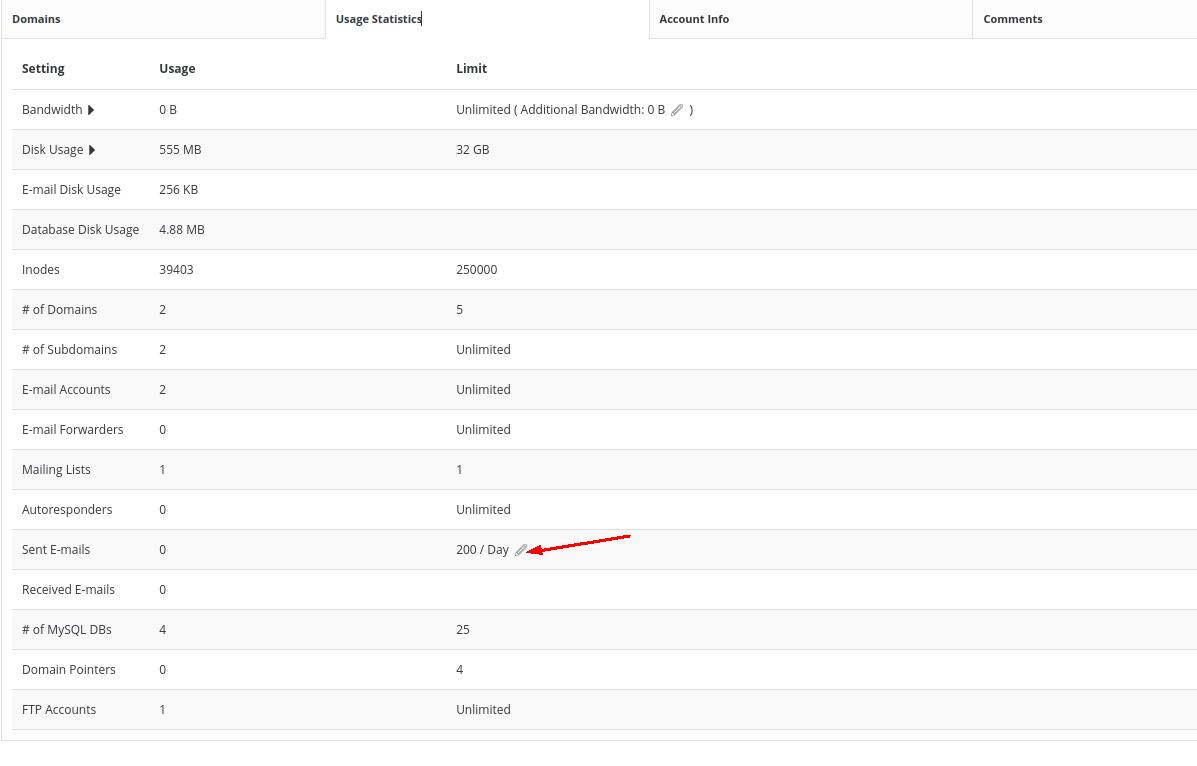Select the E-mail Accounts row label
Viewport: 1197px width, 766px height.
66,390
